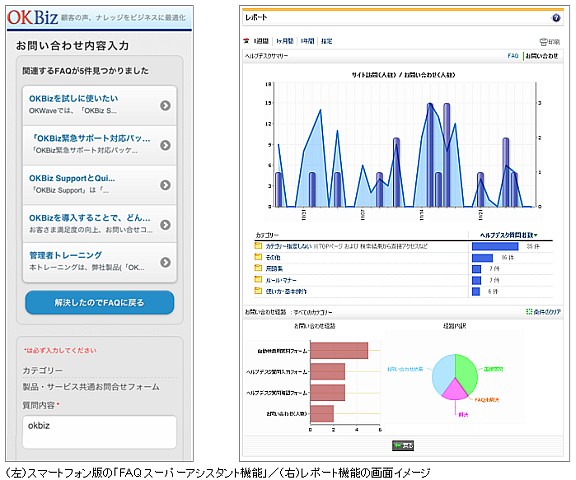Click the folder icon beside 'ルール・マナー'

click(258, 279)
